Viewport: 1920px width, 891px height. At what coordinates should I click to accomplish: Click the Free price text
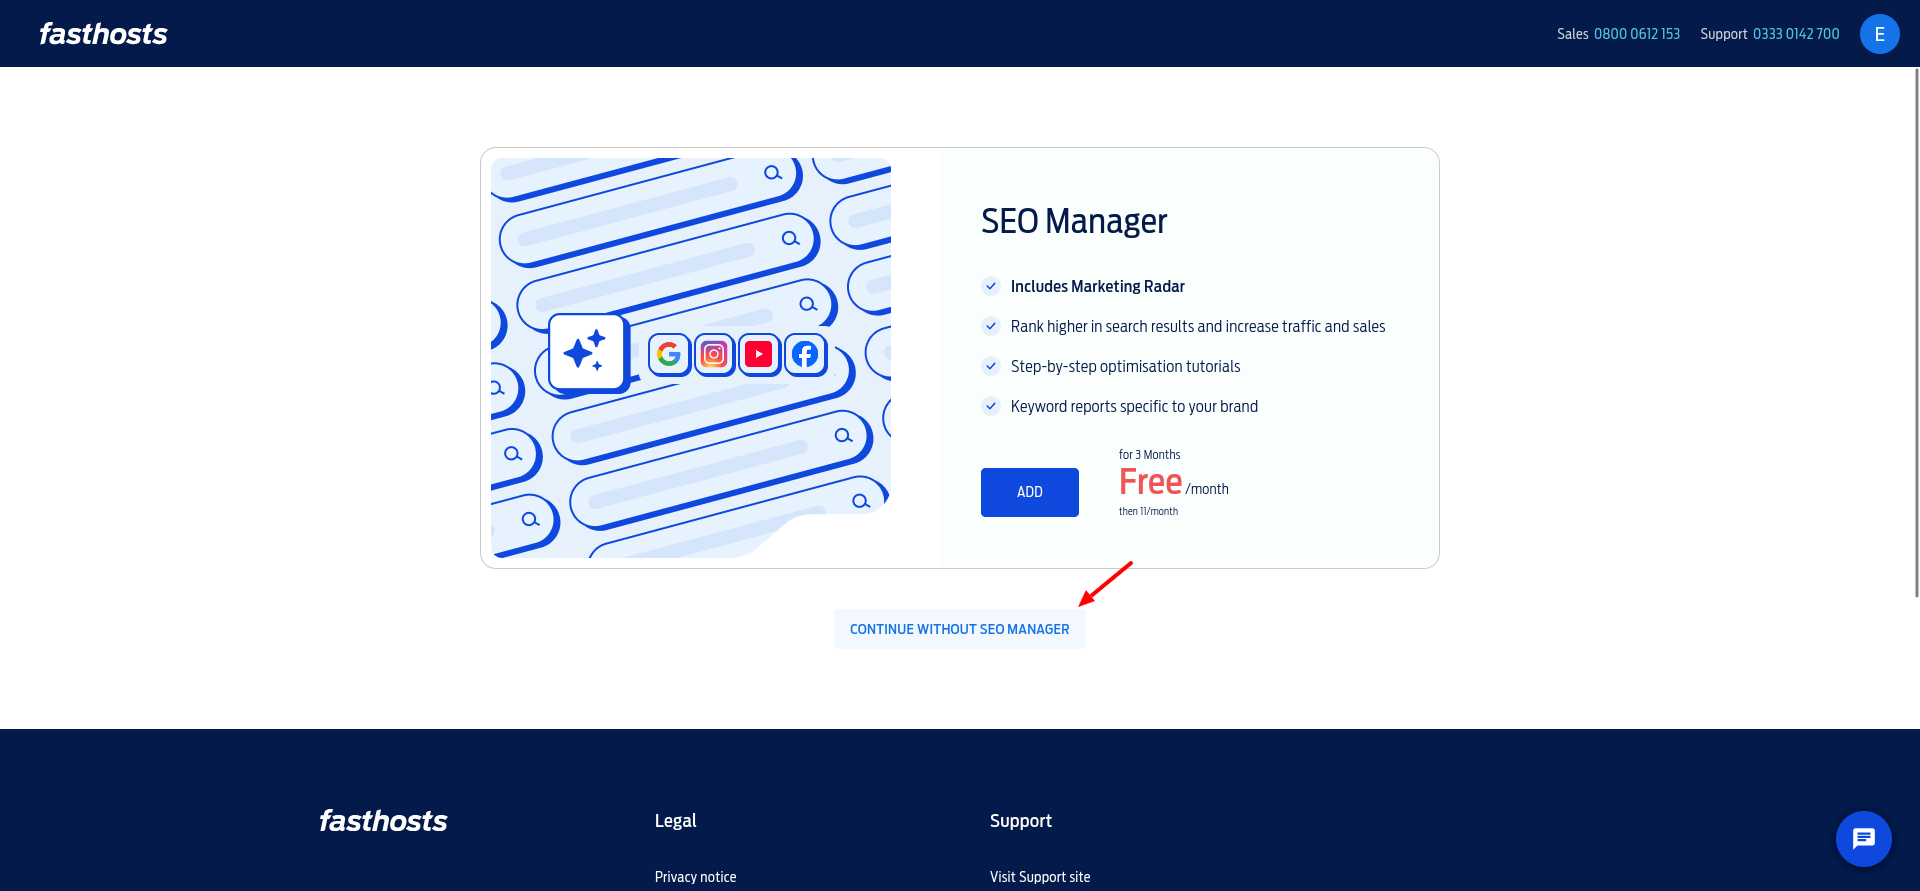1150,482
